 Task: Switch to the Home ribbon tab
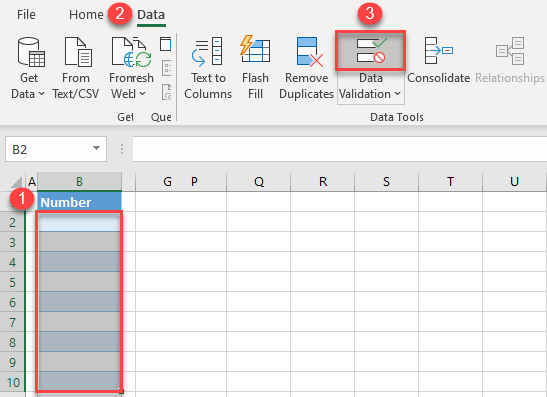coord(86,15)
